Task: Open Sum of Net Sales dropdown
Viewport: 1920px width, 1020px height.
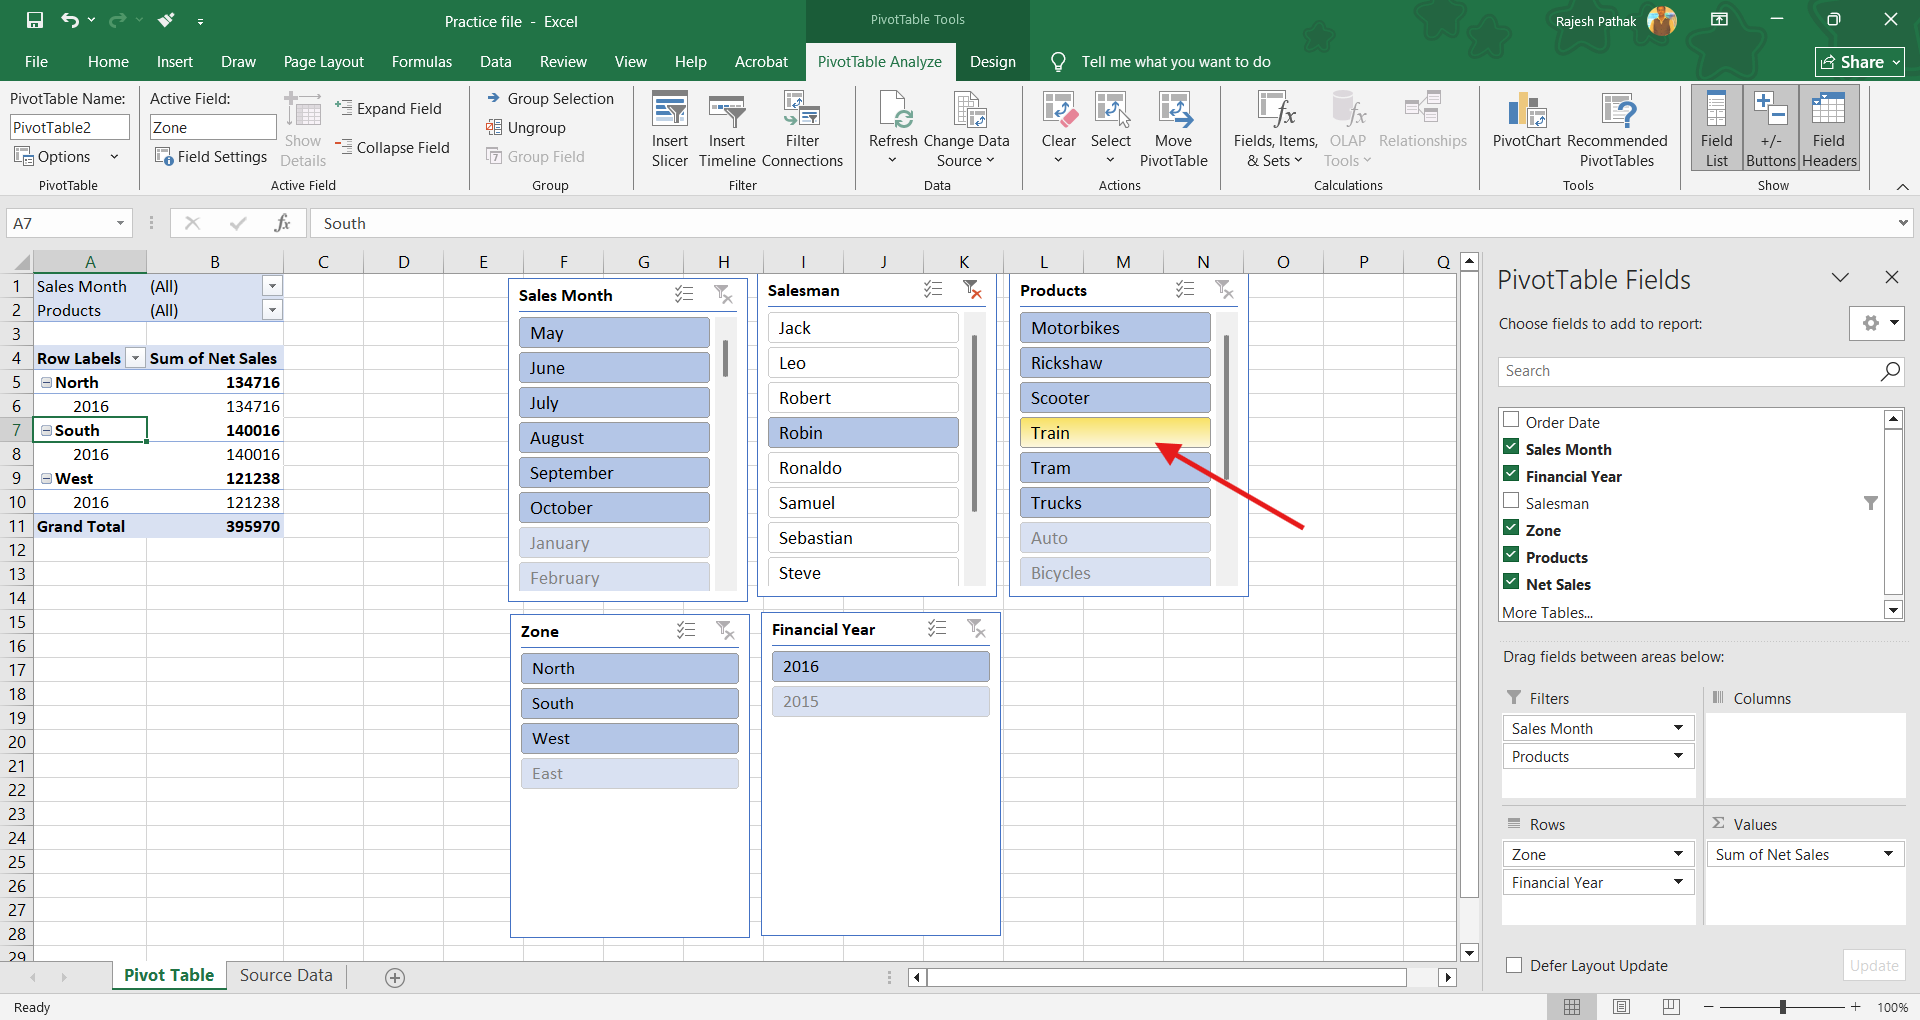Action: (1888, 854)
